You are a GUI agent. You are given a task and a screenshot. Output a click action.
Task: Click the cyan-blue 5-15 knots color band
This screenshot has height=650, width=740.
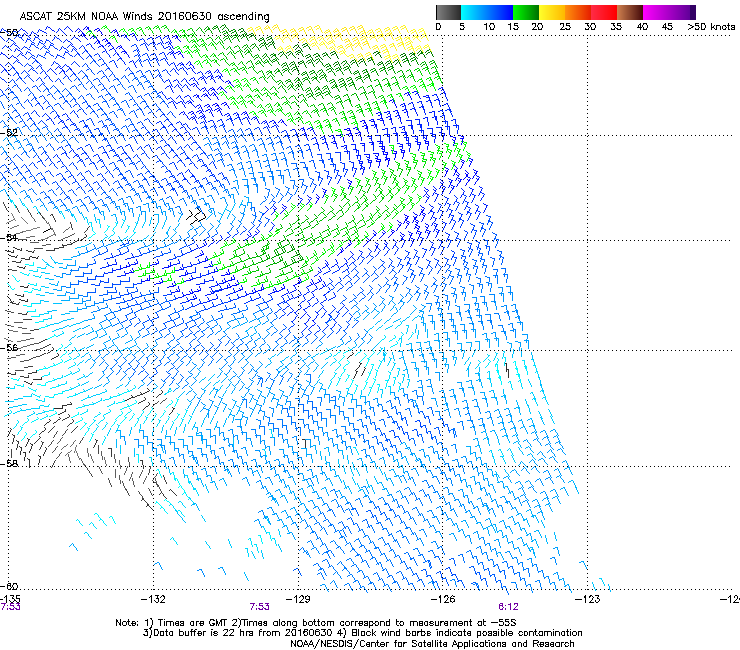pos(487,12)
